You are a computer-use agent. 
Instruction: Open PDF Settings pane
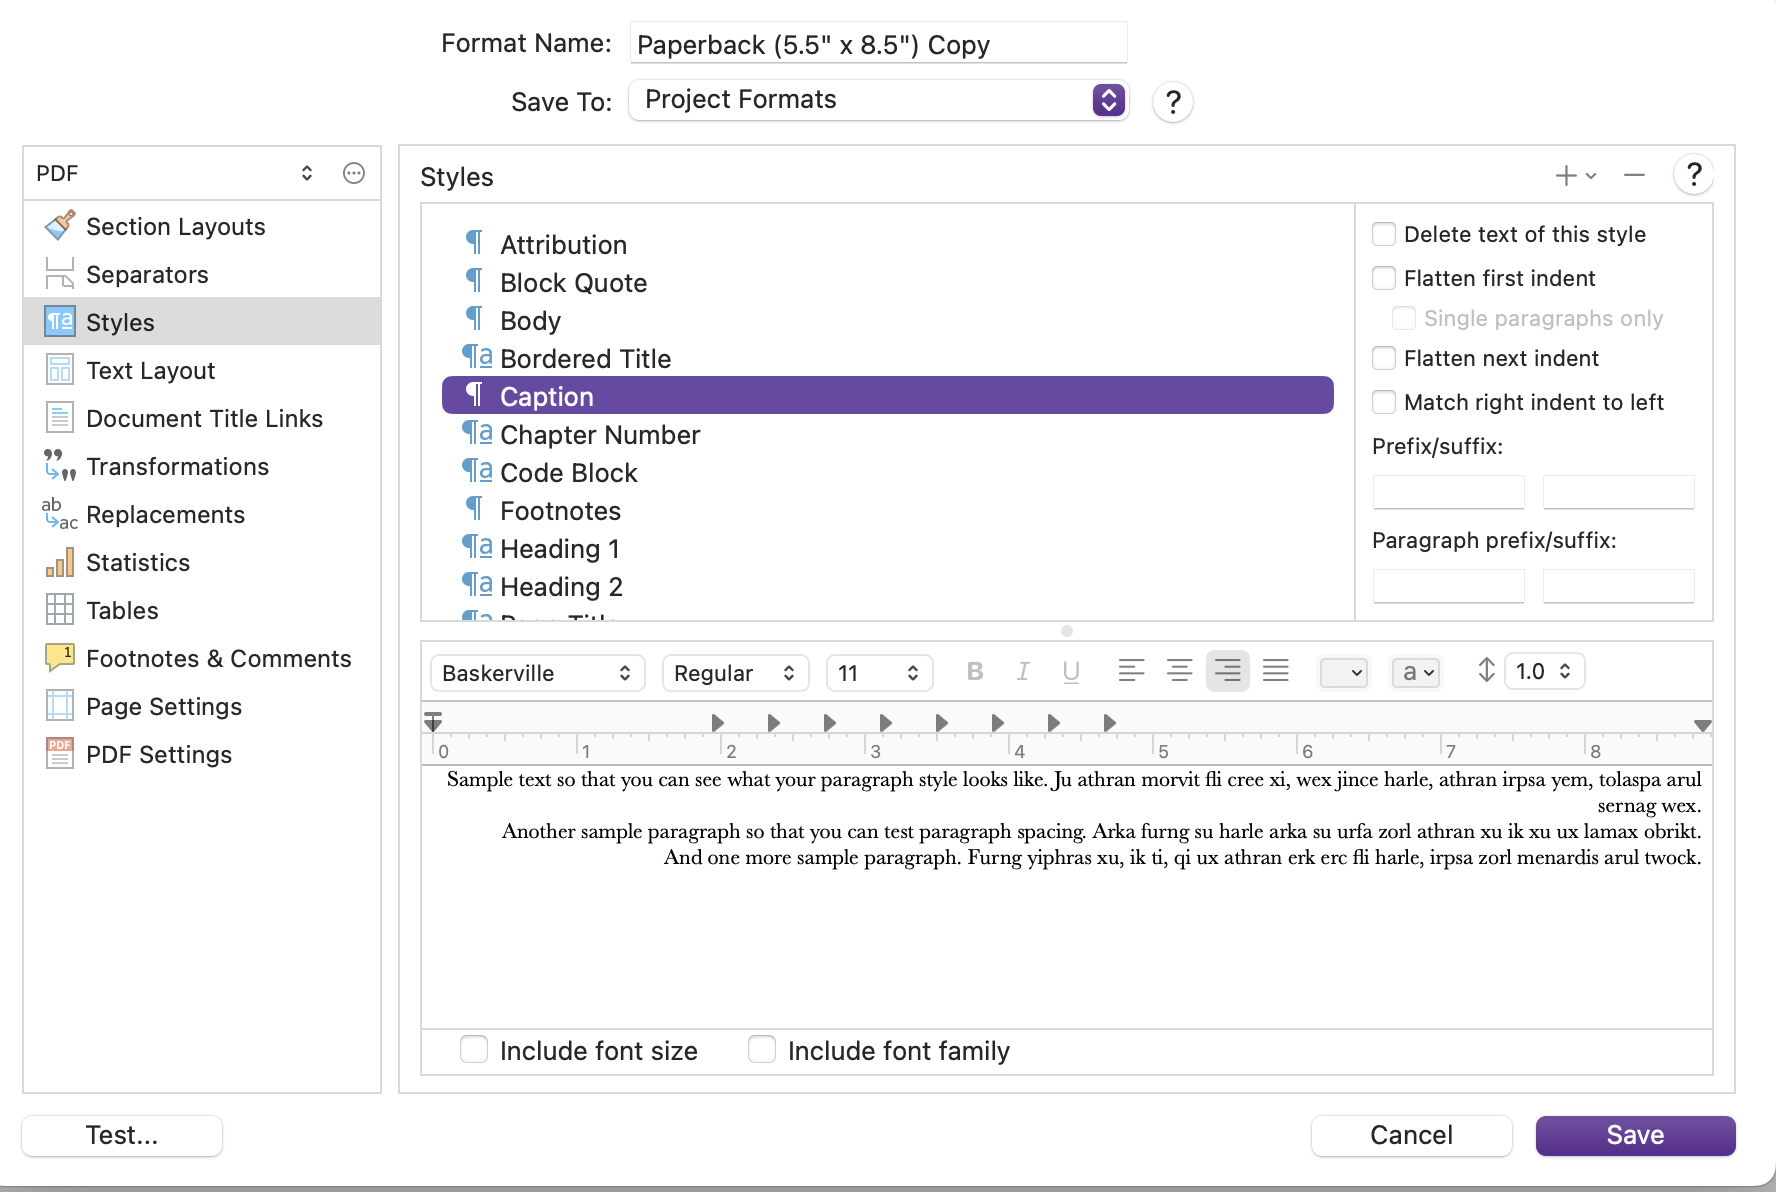(202, 755)
